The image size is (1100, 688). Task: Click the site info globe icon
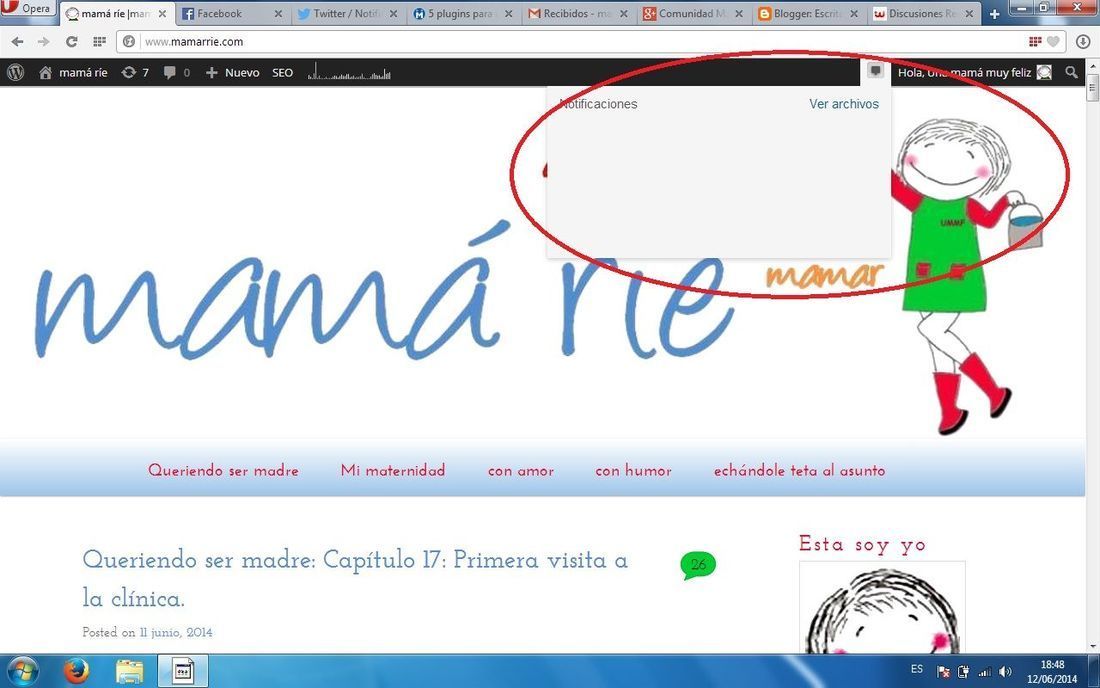pyautogui.click(x=129, y=42)
